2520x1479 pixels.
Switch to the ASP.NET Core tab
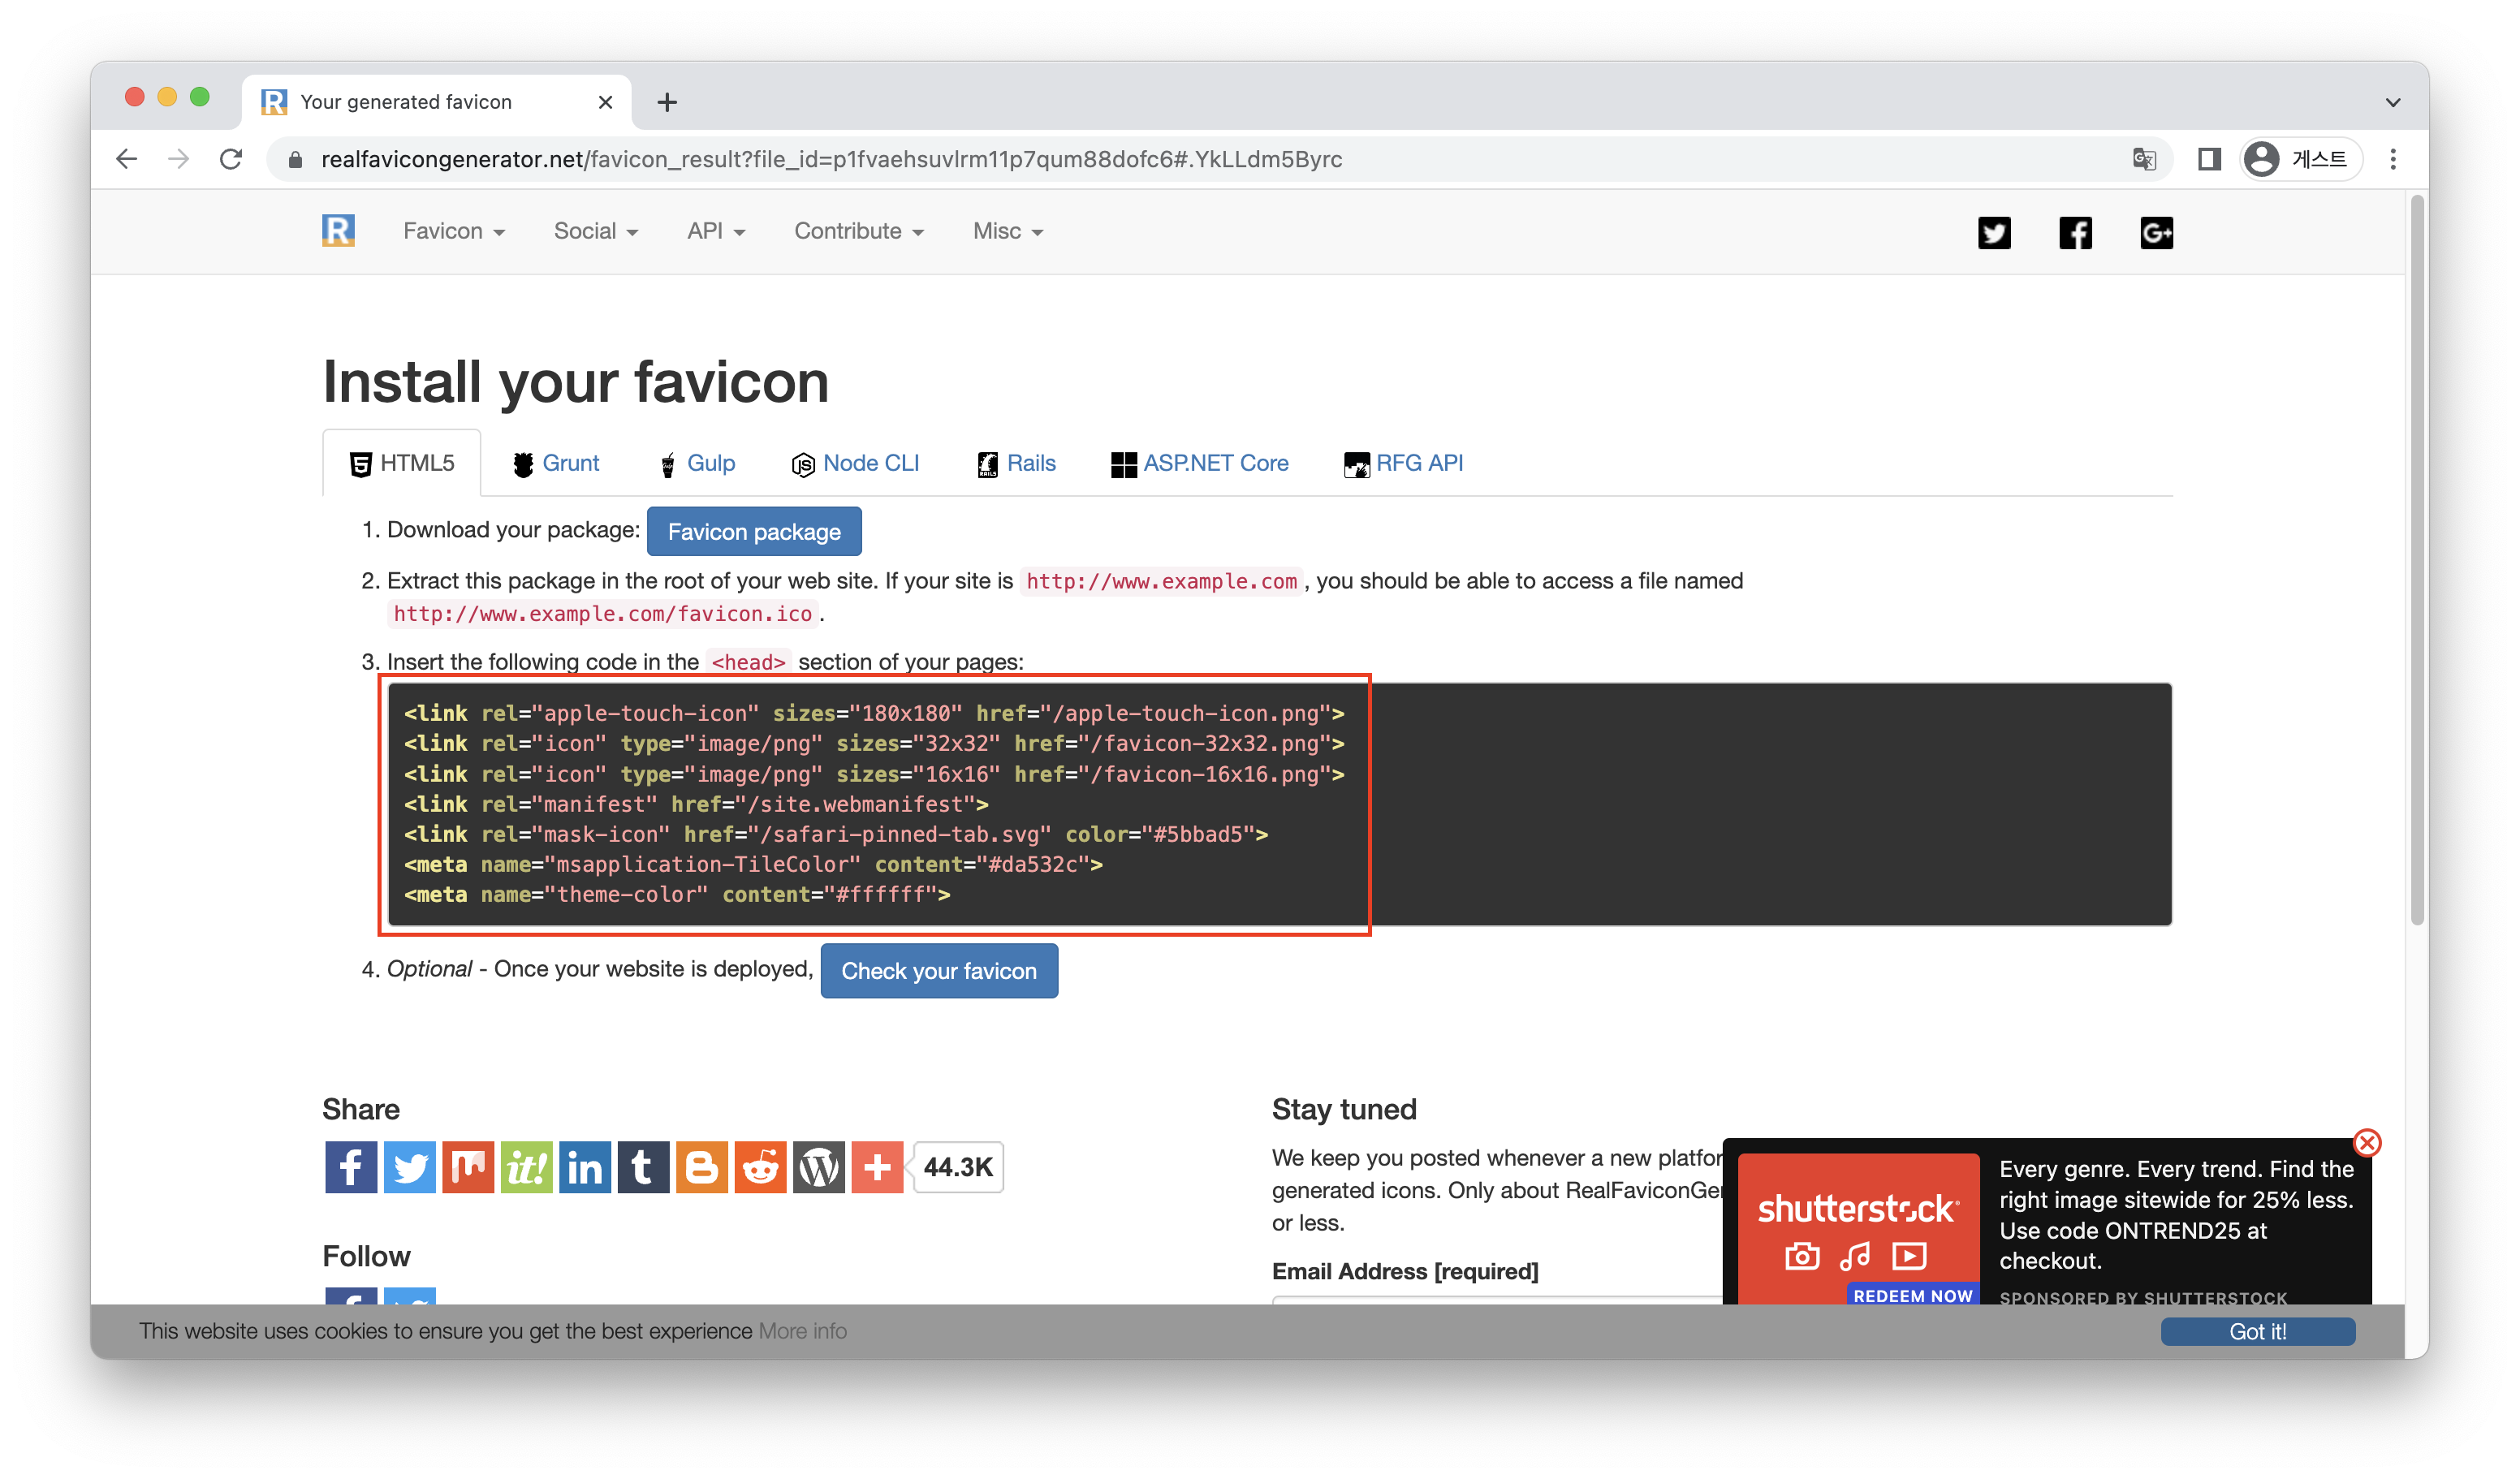coord(1199,463)
